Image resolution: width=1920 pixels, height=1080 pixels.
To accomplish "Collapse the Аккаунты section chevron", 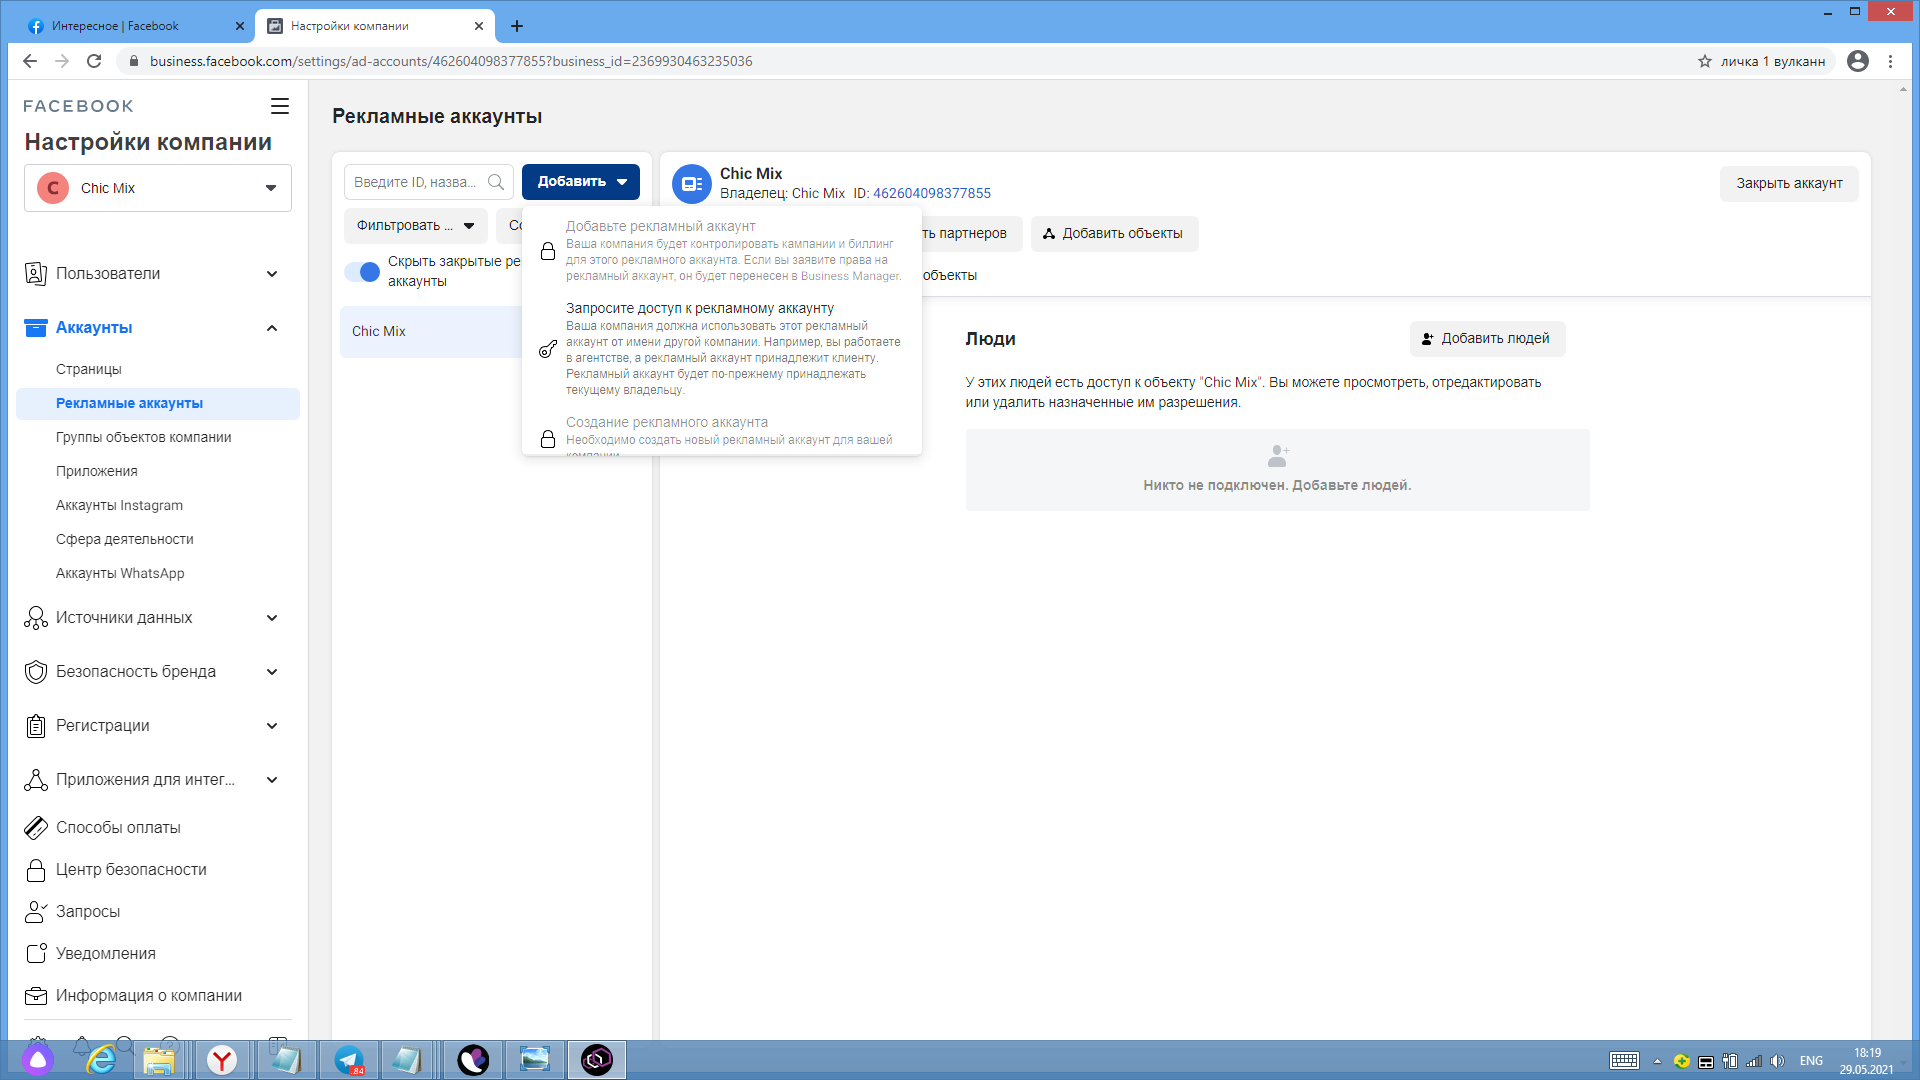I will point(272,328).
